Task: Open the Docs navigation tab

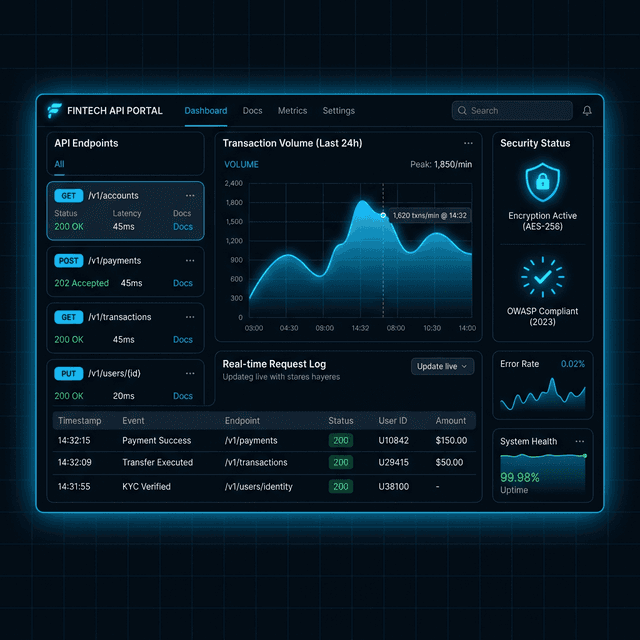Action: [252, 111]
